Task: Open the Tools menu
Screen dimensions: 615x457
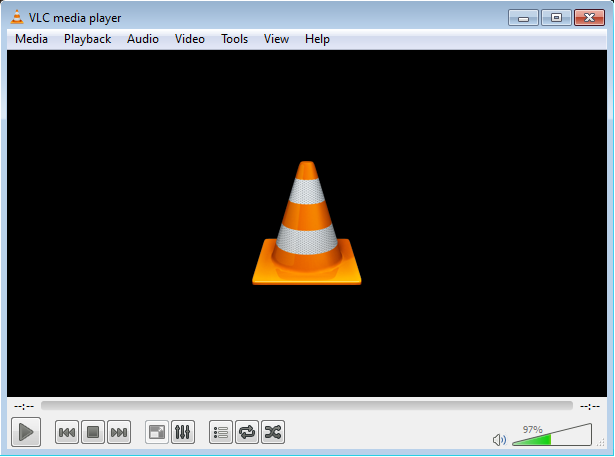Action: [x=235, y=39]
